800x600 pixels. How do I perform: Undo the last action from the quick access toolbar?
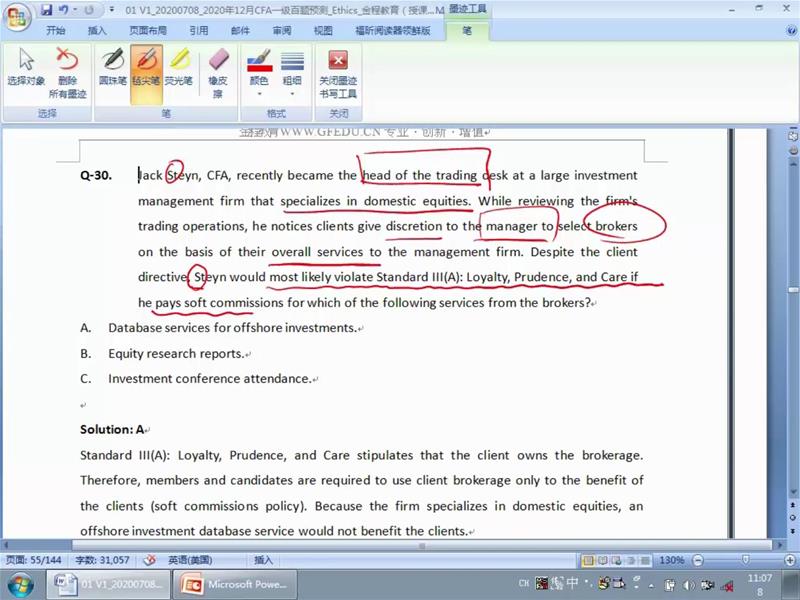coord(63,10)
